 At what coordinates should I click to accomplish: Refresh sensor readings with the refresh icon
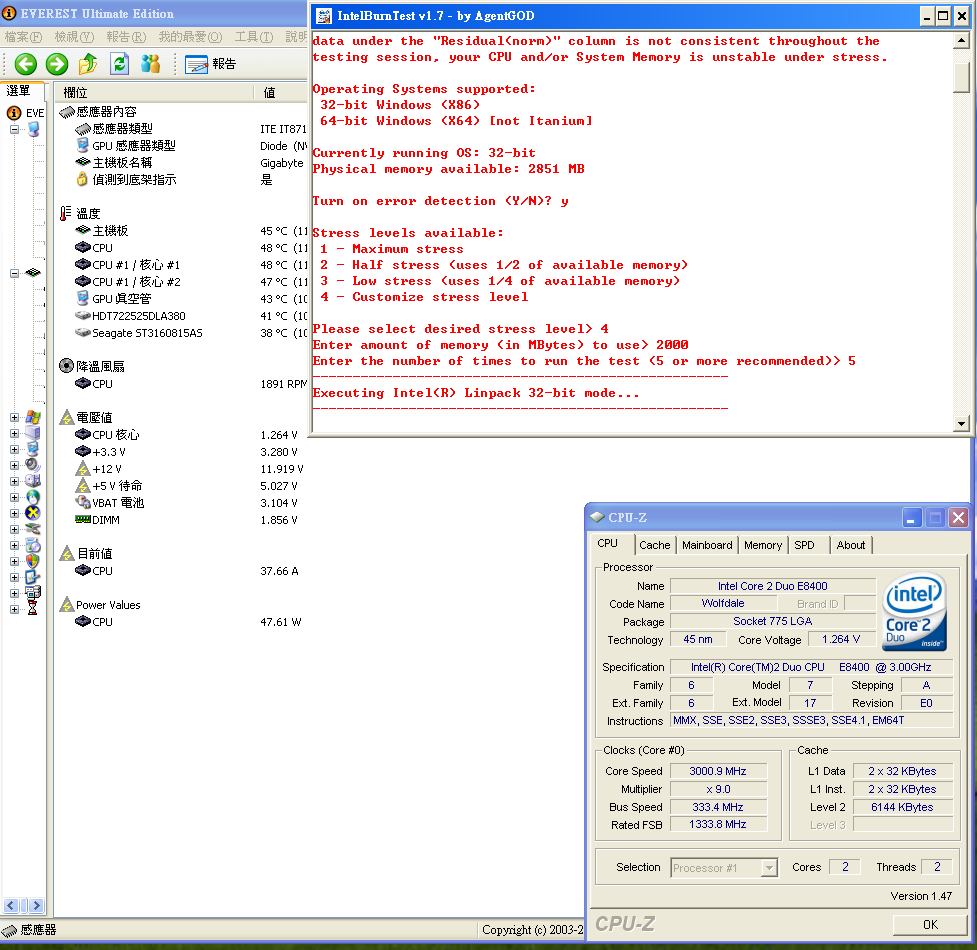(x=120, y=64)
